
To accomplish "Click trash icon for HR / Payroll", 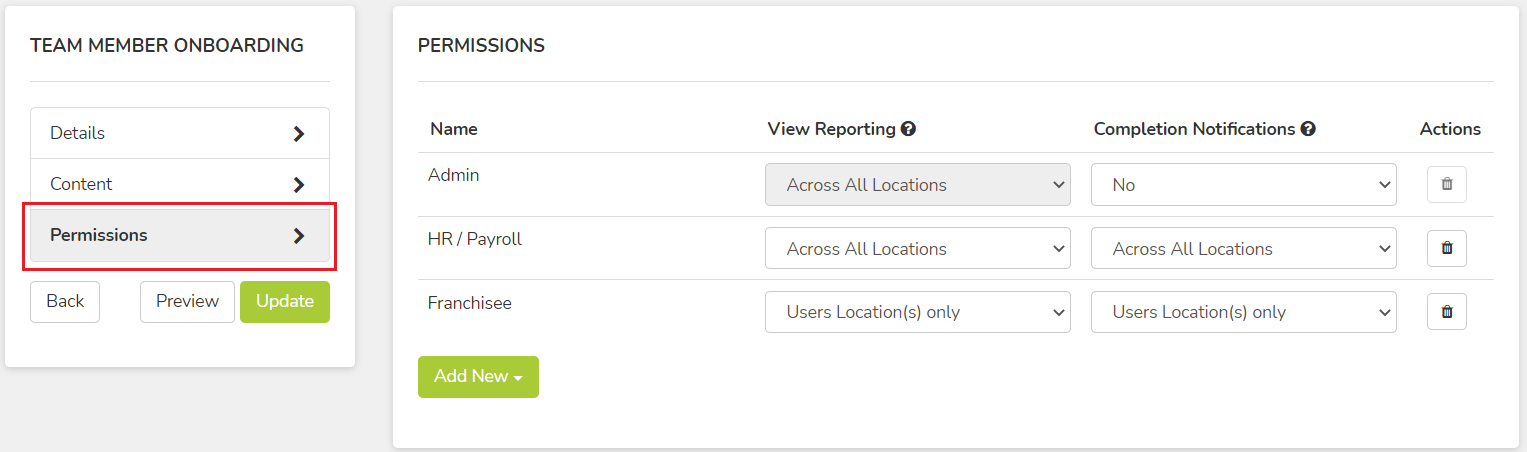I will click(x=1446, y=248).
